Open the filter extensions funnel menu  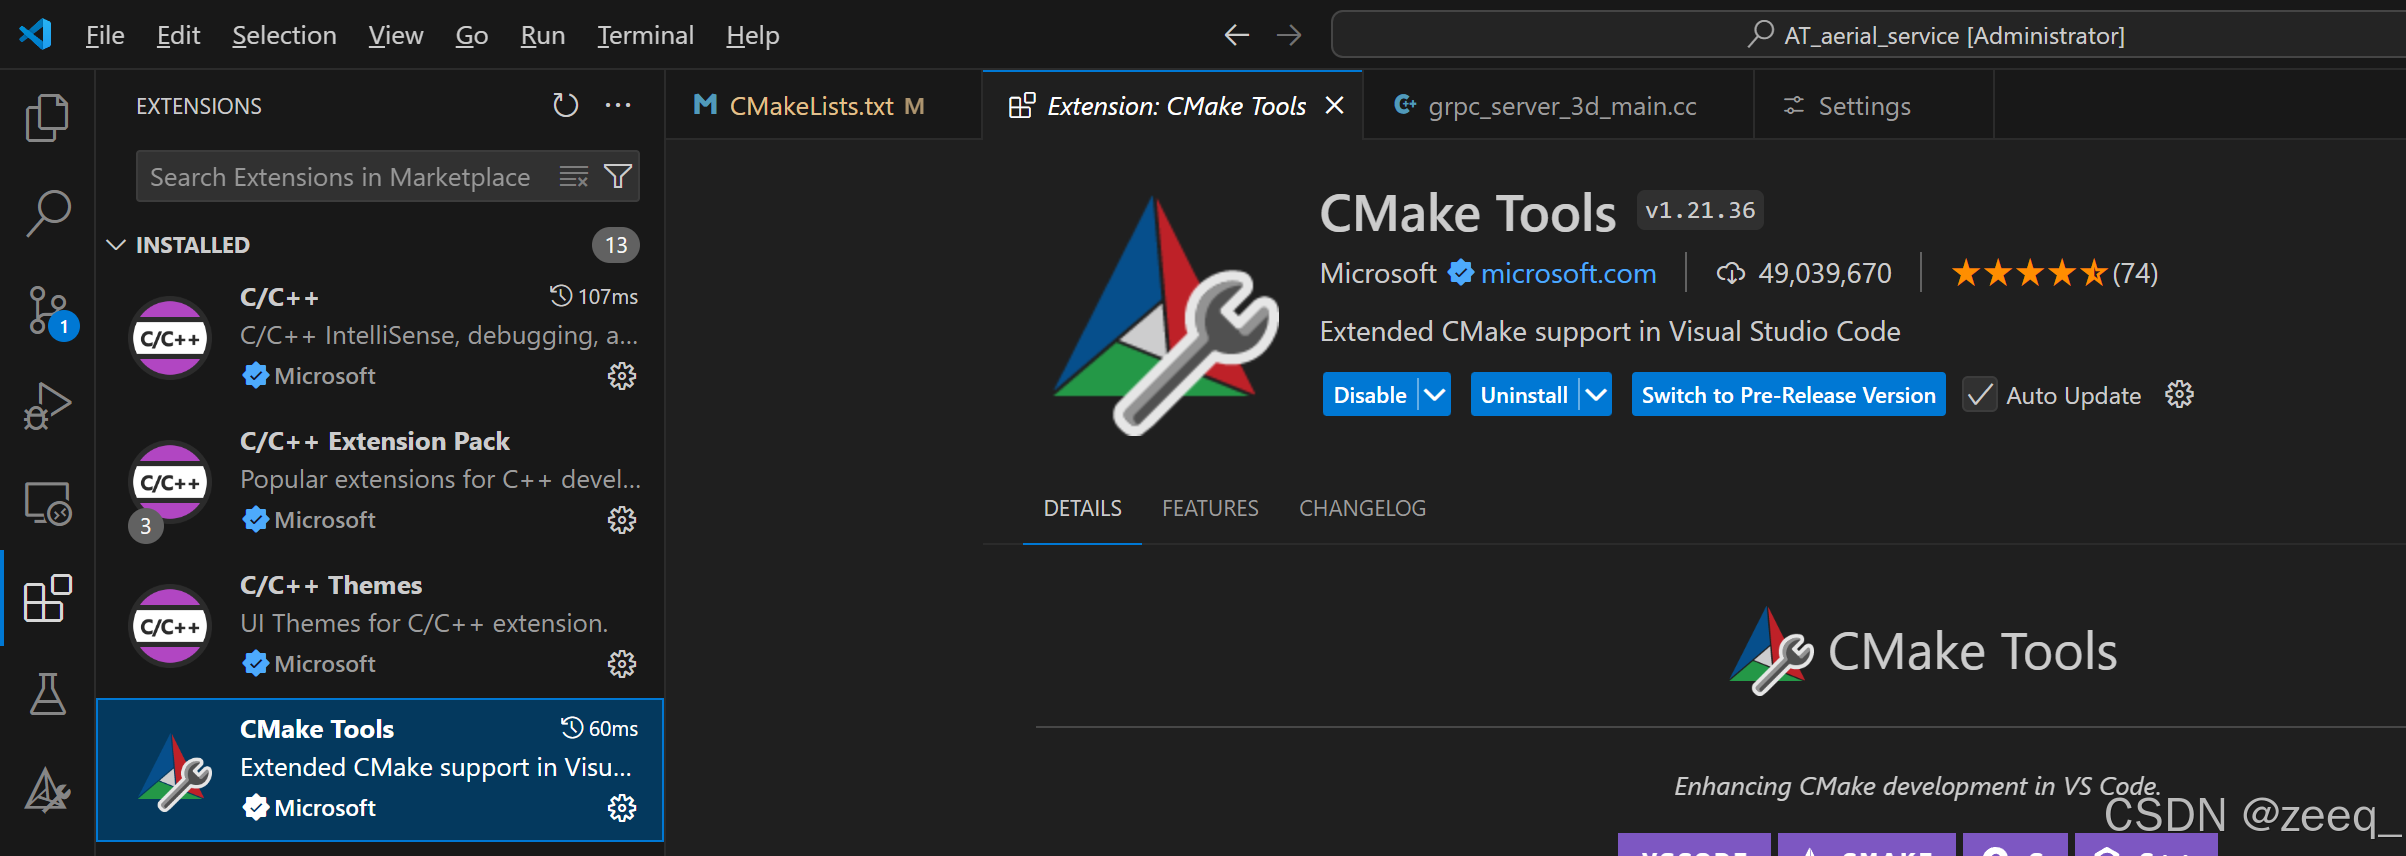(618, 177)
